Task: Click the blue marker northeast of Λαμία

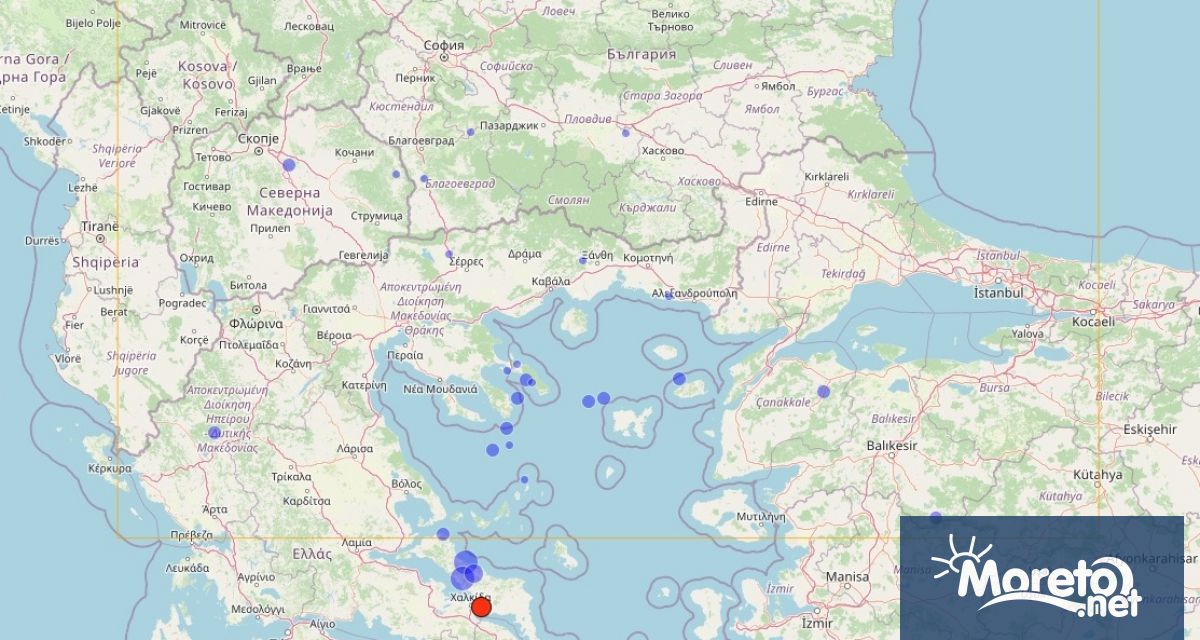Action: (443, 534)
